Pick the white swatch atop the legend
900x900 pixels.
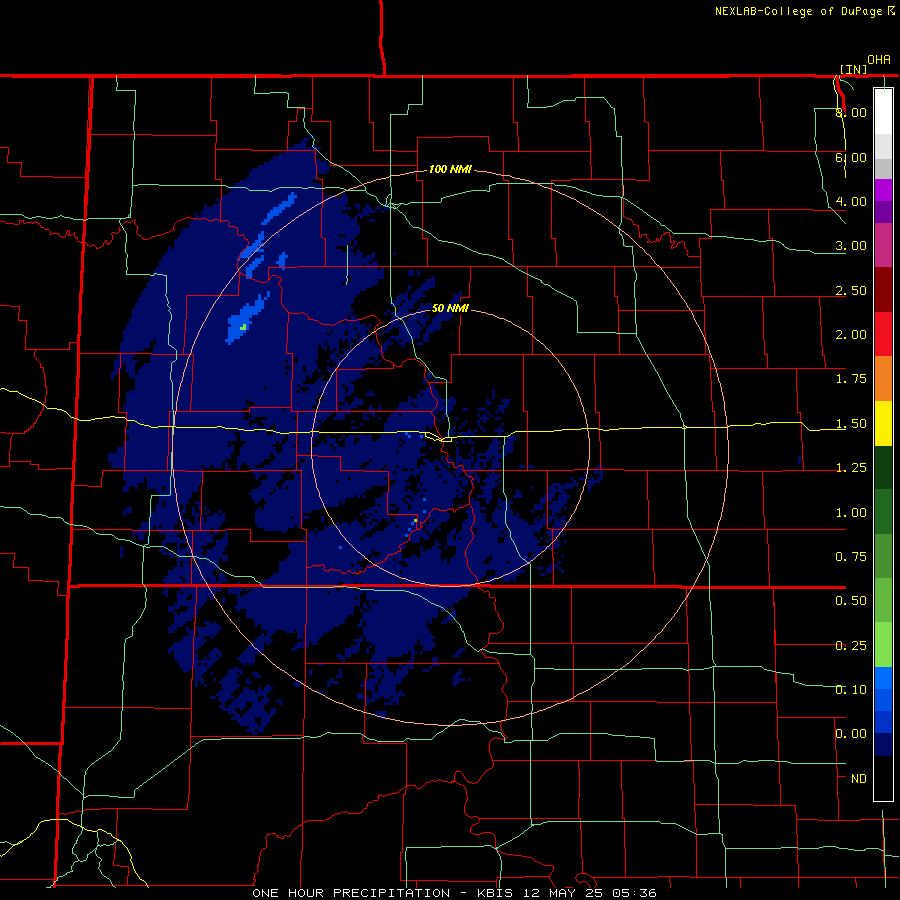[883, 112]
